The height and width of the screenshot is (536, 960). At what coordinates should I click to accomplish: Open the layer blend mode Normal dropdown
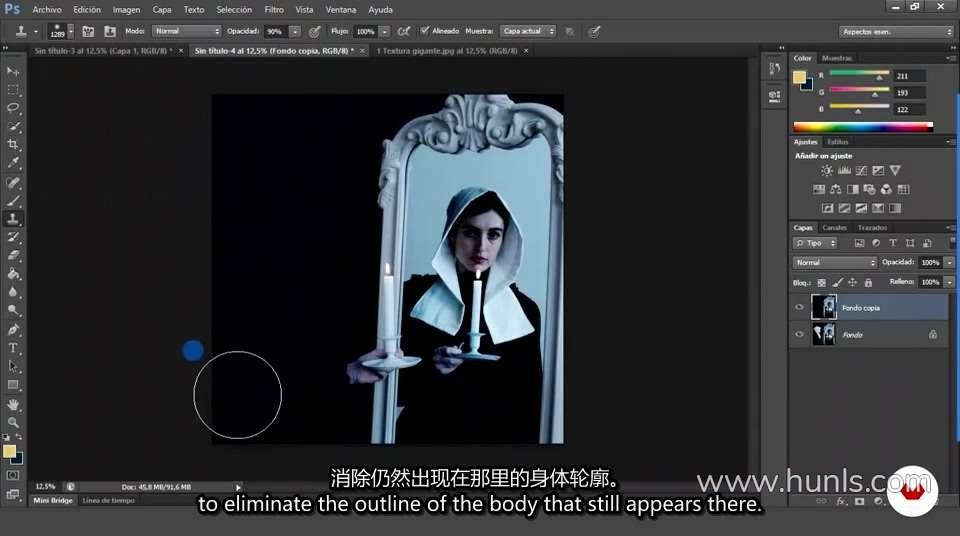835,262
